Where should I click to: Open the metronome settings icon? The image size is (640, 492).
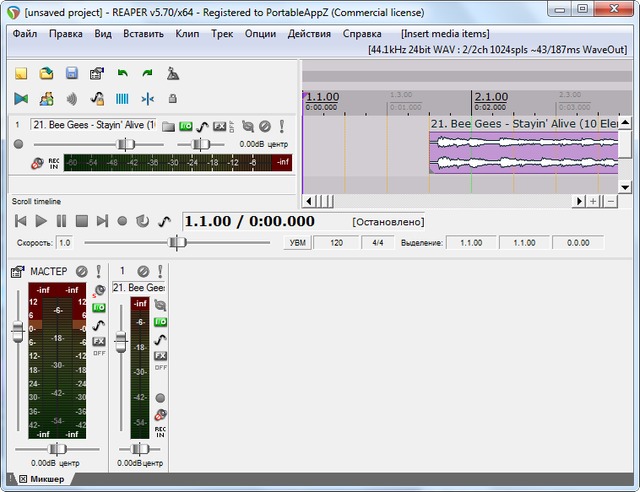pyautogui.click(x=173, y=74)
